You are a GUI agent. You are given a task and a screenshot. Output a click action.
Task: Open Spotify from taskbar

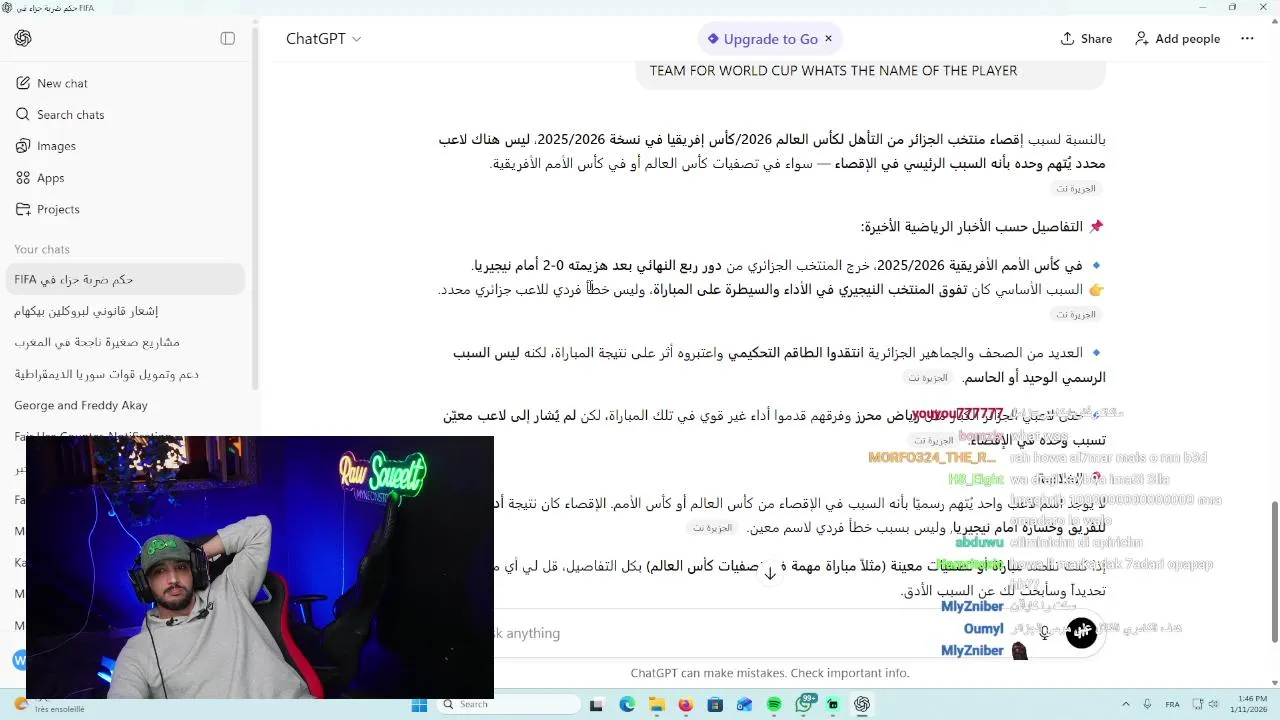774,705
